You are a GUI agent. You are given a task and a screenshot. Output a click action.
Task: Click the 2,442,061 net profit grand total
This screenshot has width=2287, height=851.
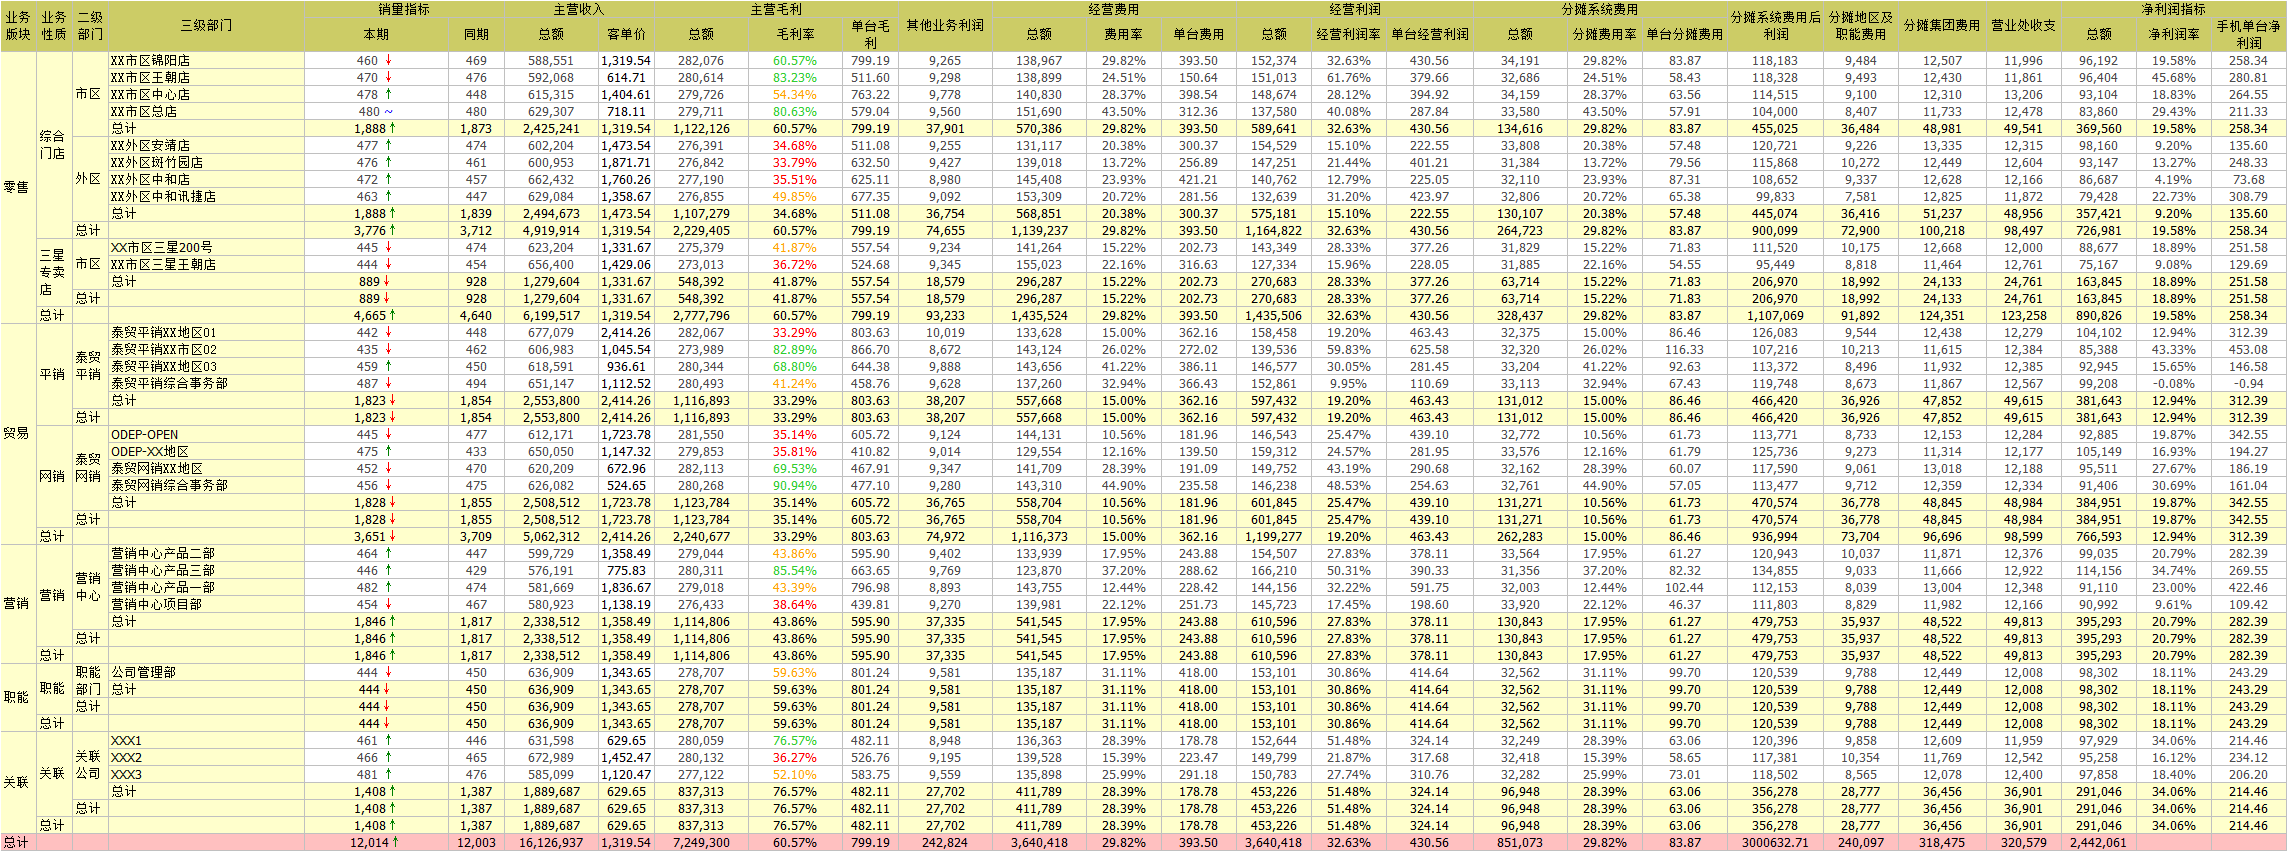[x=2098, y=843]
